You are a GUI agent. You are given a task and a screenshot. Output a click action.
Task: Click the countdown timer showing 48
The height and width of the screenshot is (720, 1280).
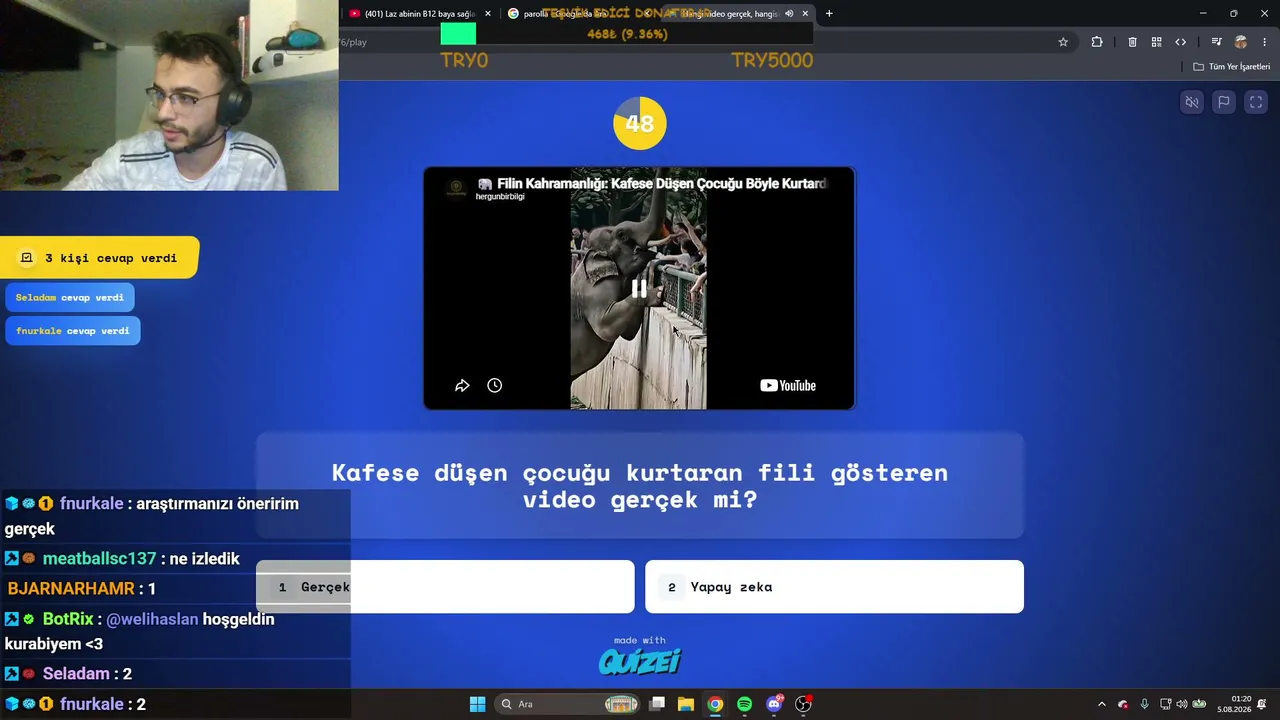coord(639,123)
